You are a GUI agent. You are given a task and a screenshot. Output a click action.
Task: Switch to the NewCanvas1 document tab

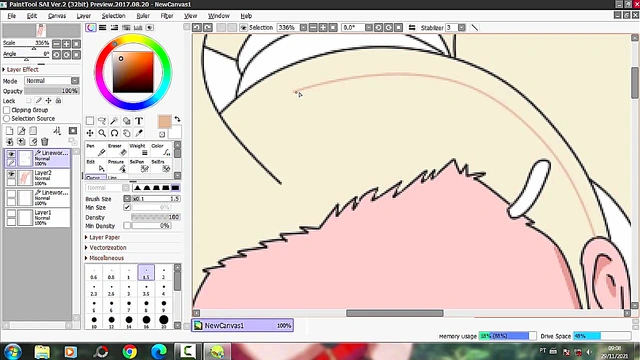tap(242, 325)
